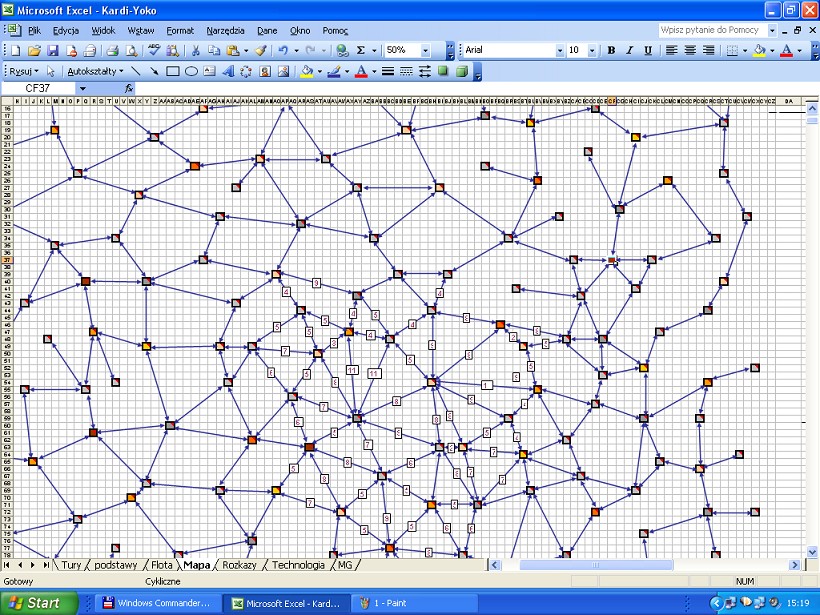Choose the Select Objects pointer tool
Viewport: 820px width, 615px height.
[51, 71]
